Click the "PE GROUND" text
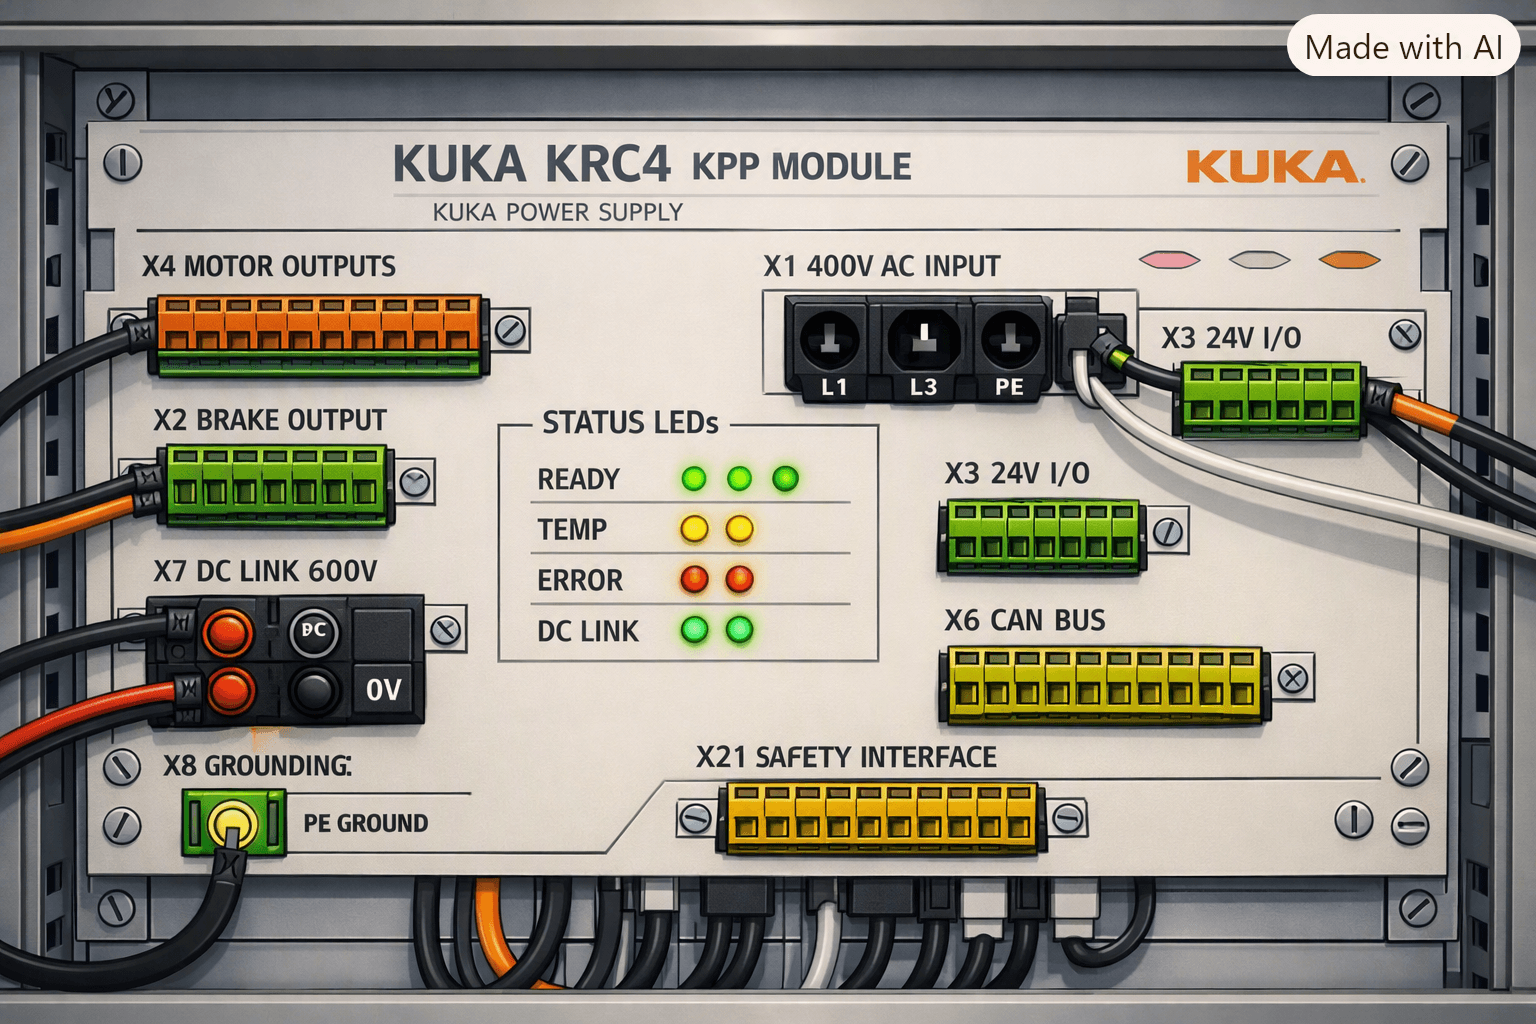Screen dimensions: 1536x1024 click(366, 823)
